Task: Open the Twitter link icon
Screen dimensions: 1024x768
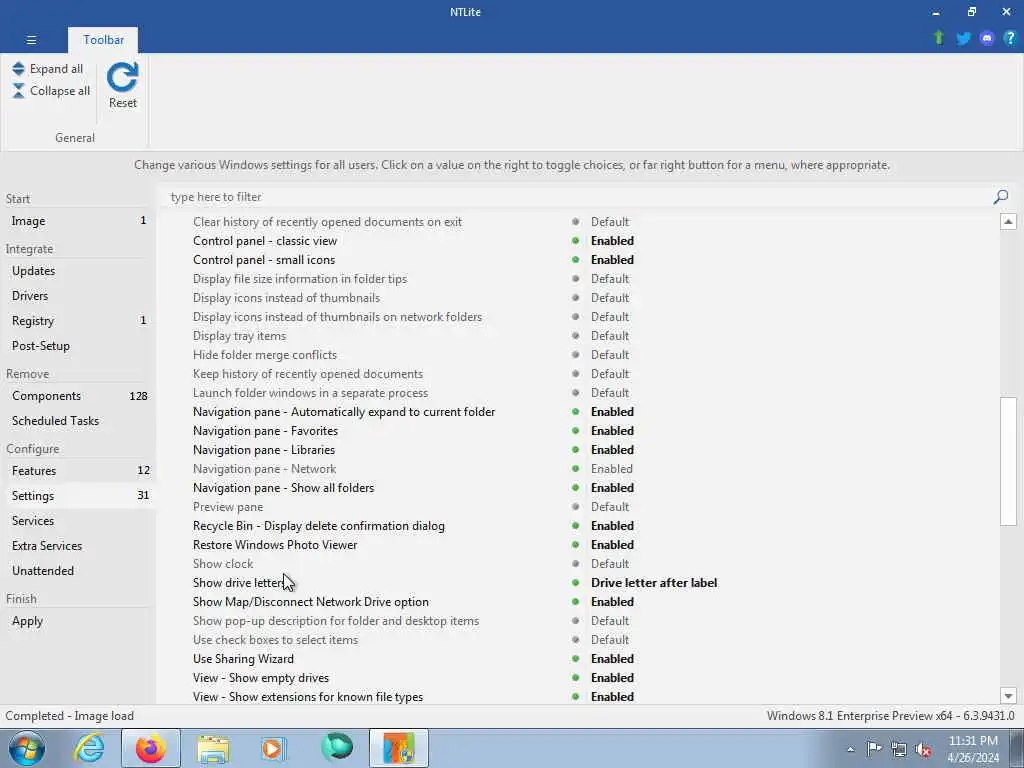Action: point(963,39)
